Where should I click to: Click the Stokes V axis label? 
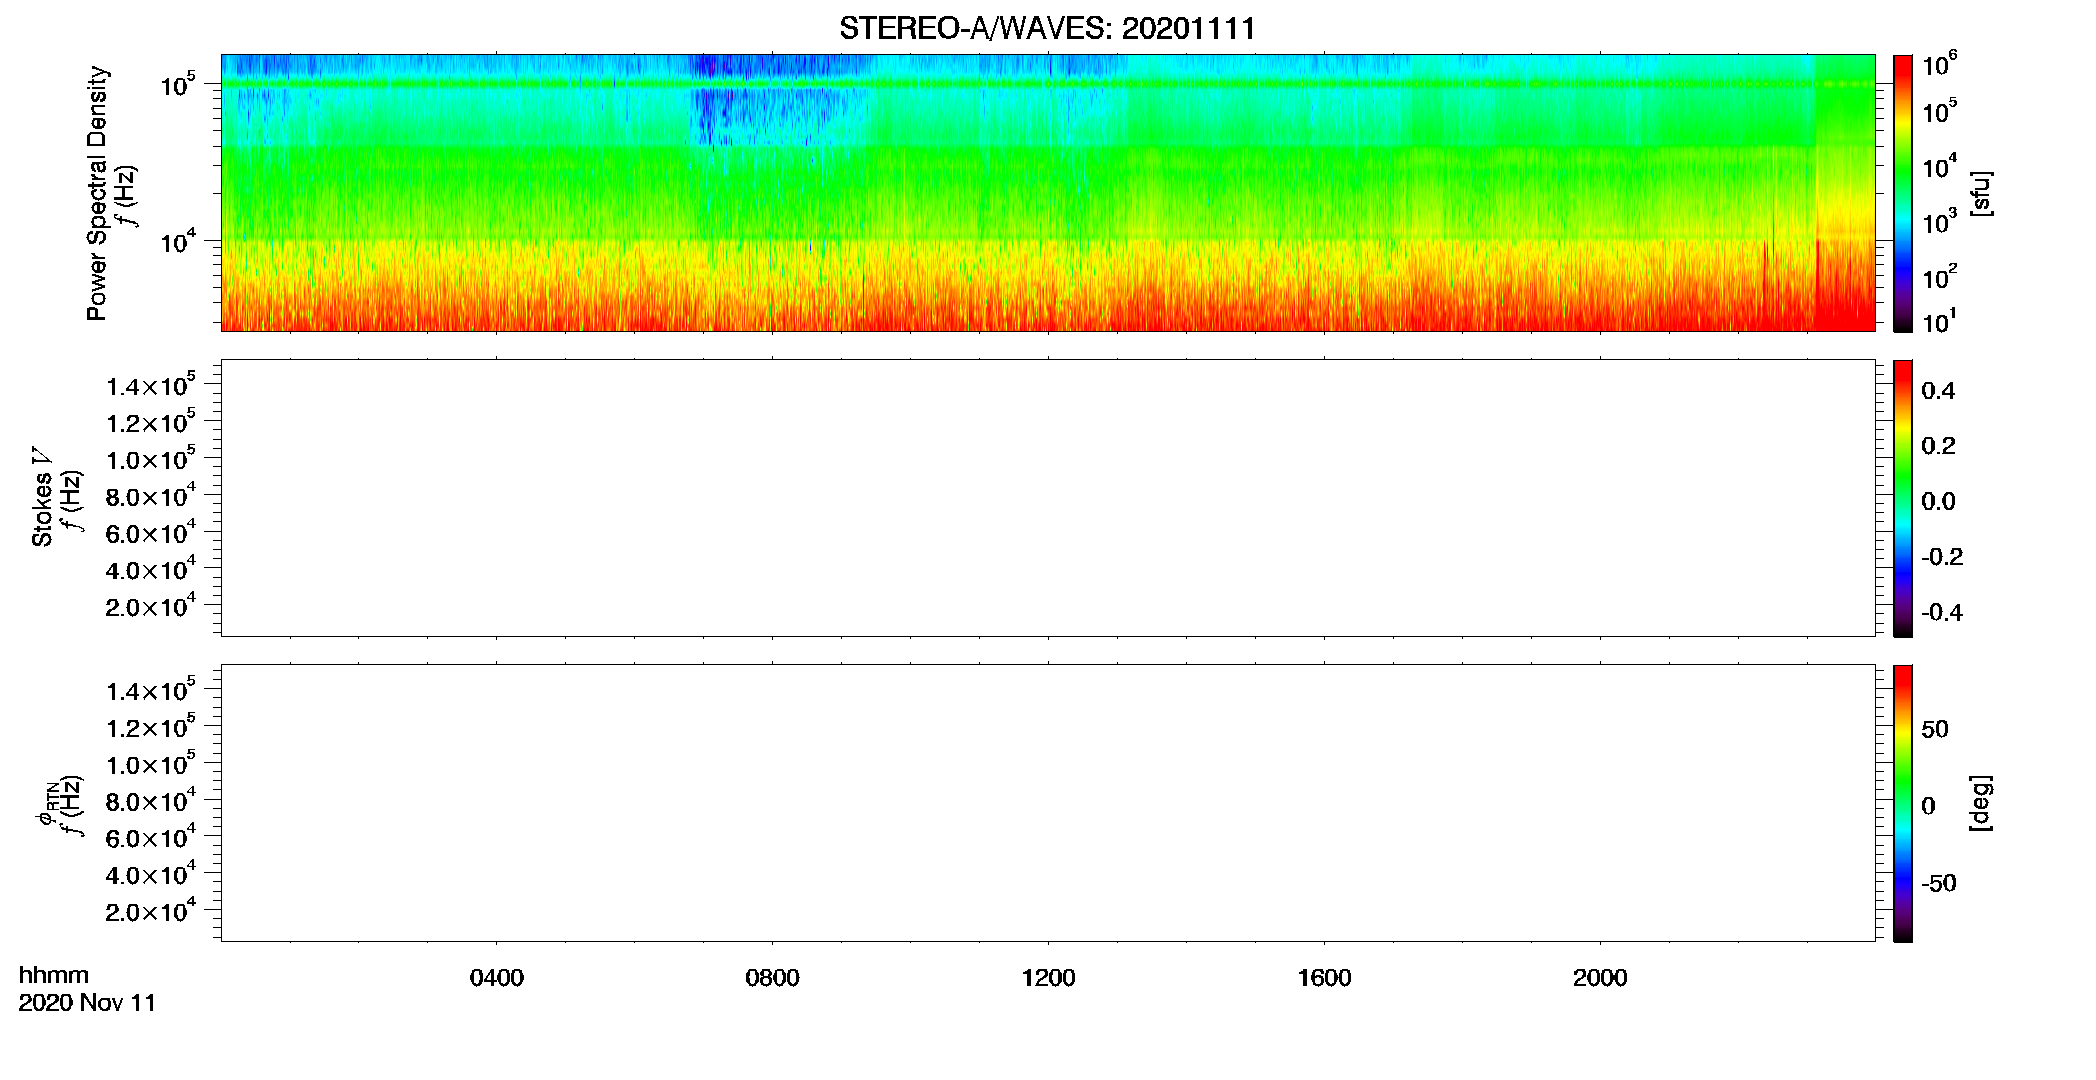tap(42, 497)
